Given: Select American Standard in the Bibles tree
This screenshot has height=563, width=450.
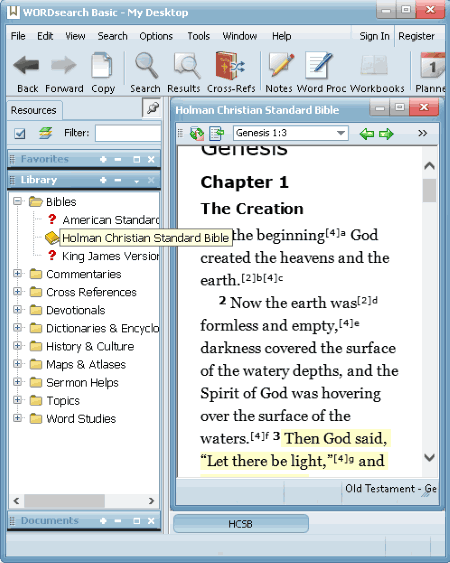Looking at the screenshot, I should (x=111, y=220).
